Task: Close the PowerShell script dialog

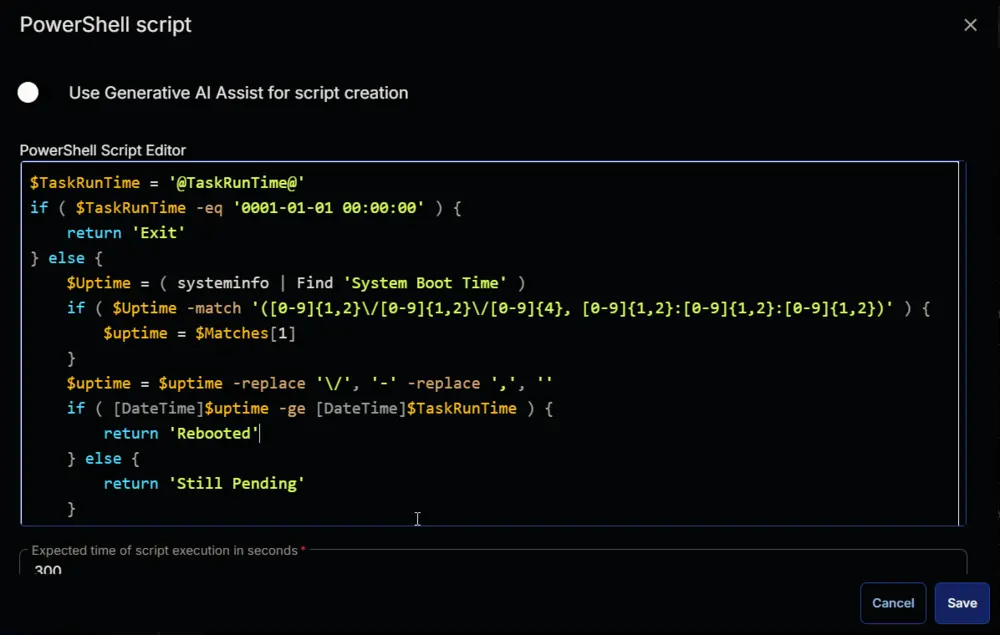Action: click(x=970, y=25)
